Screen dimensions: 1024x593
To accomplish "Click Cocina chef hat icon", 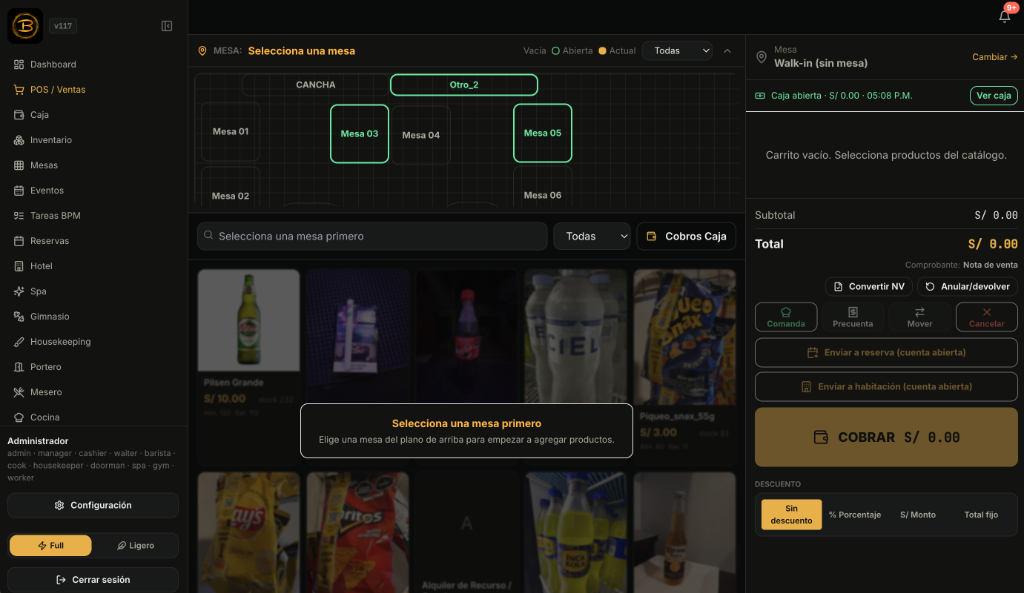I will tap(19, 417).
